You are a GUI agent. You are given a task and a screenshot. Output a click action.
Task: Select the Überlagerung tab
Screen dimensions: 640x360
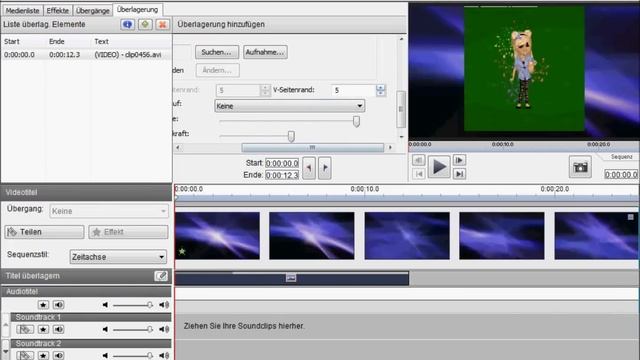pos(137,9)
